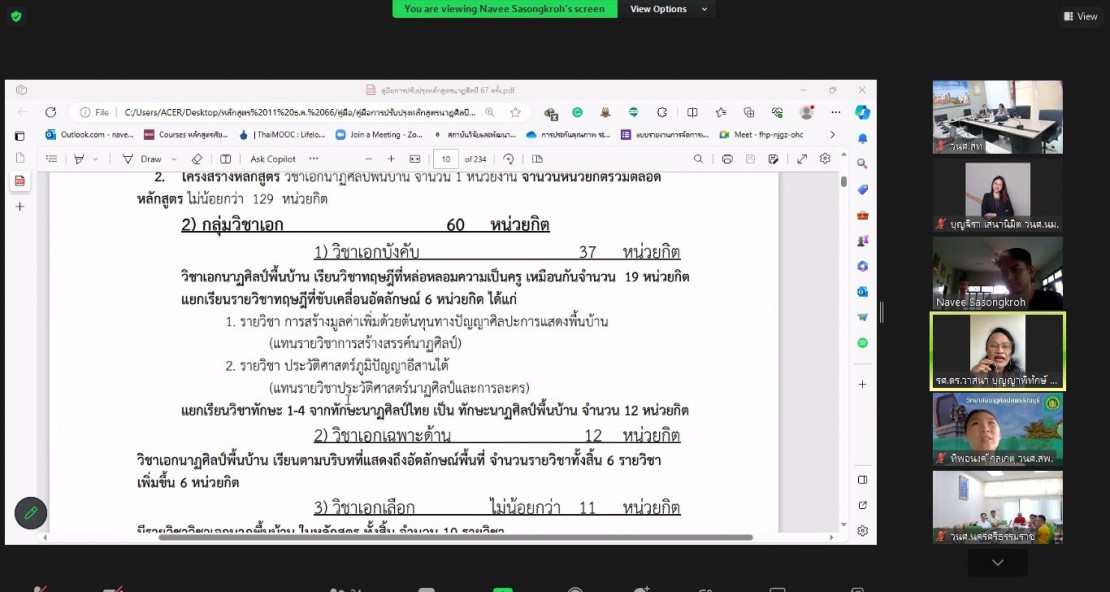Open the Outlook.com bookmark

(89, 135)
